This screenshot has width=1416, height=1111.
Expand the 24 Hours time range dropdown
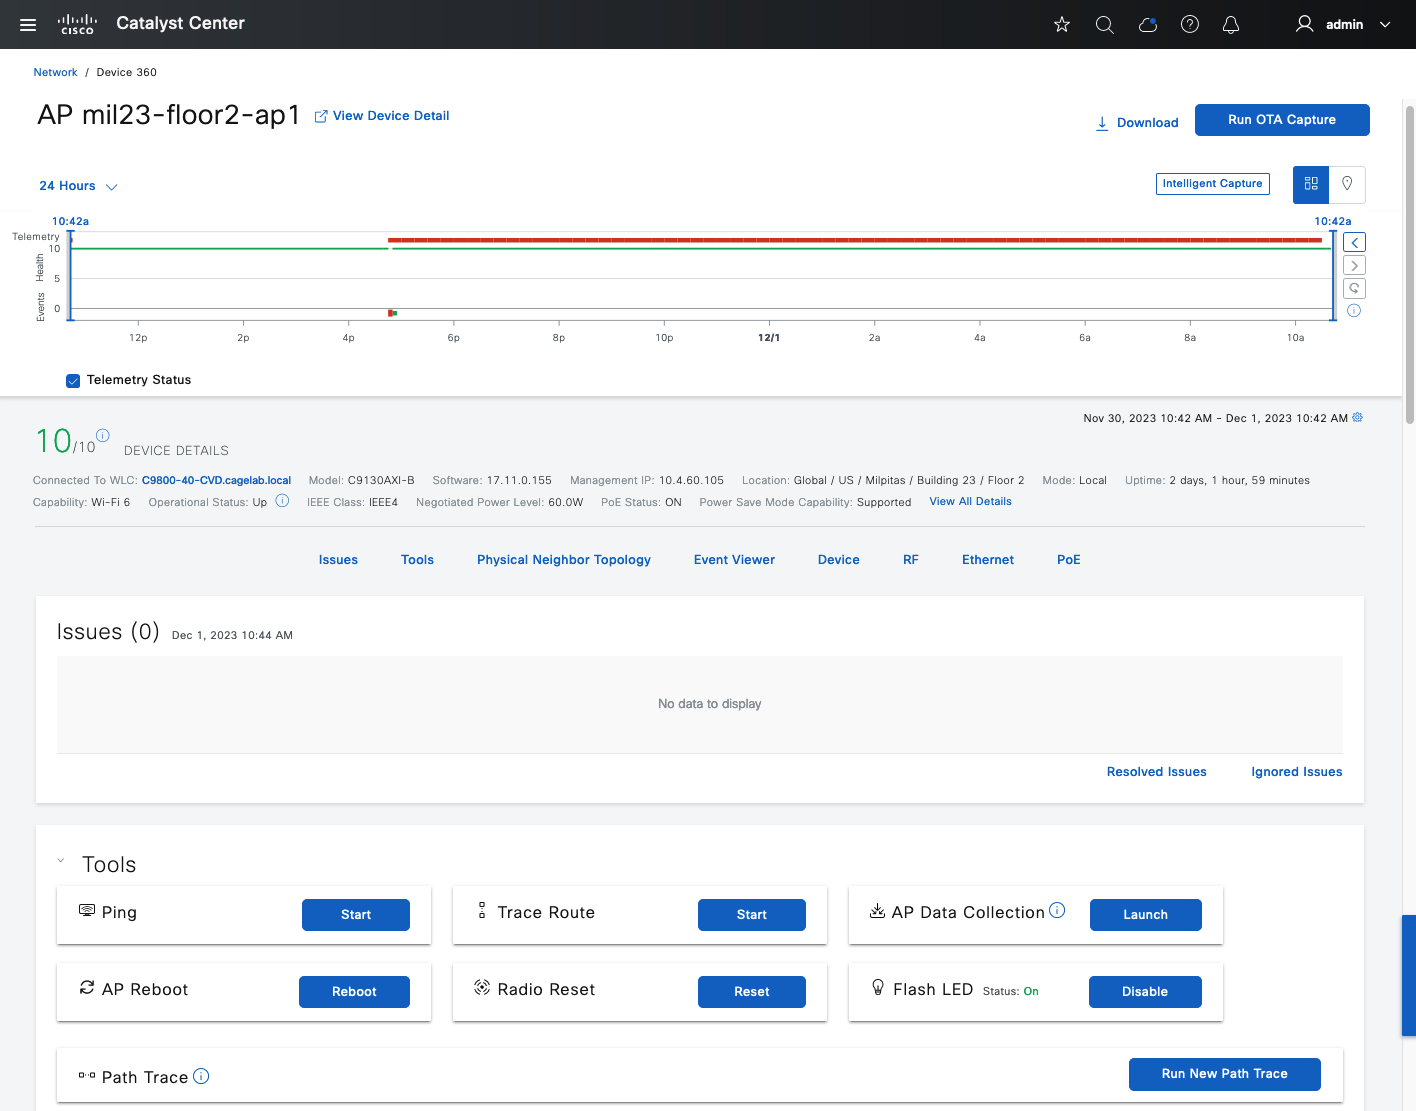point(78,186)
